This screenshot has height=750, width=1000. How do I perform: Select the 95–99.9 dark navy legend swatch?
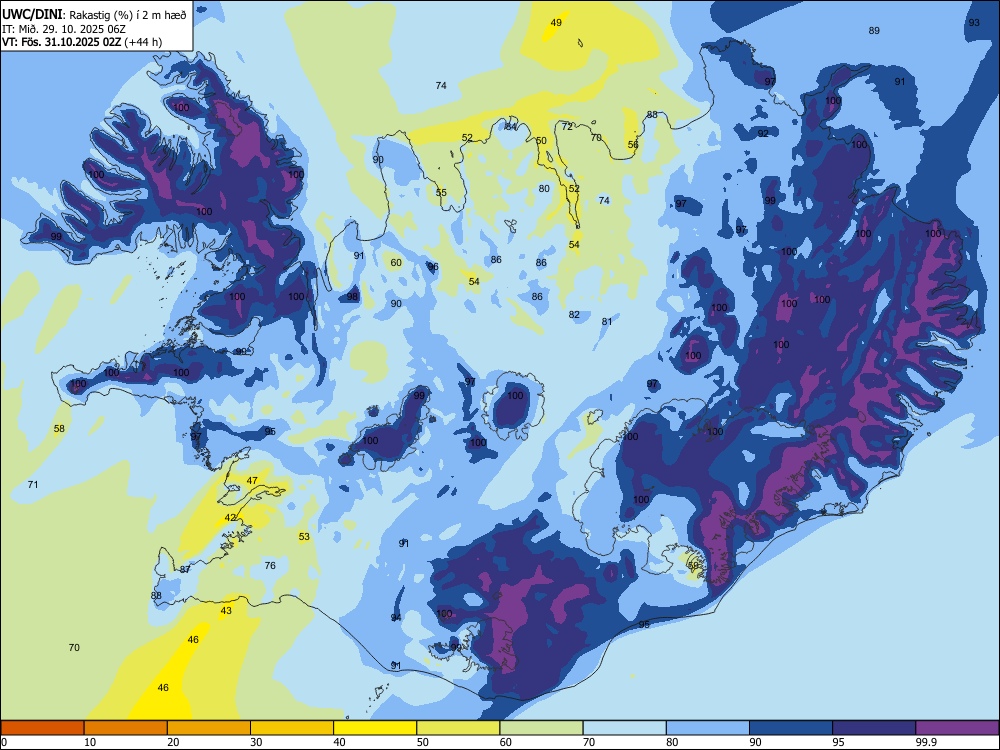click(x=874, y=728)
